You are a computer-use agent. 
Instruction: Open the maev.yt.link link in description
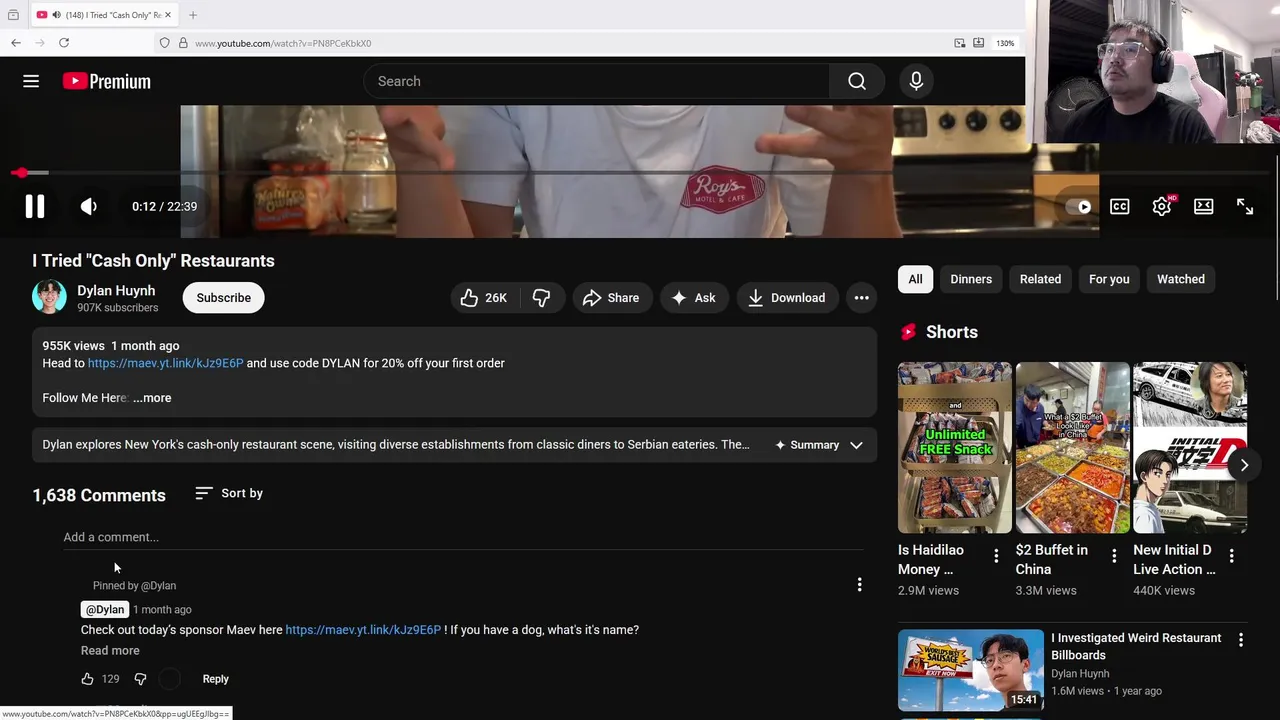tap(165, 363)
